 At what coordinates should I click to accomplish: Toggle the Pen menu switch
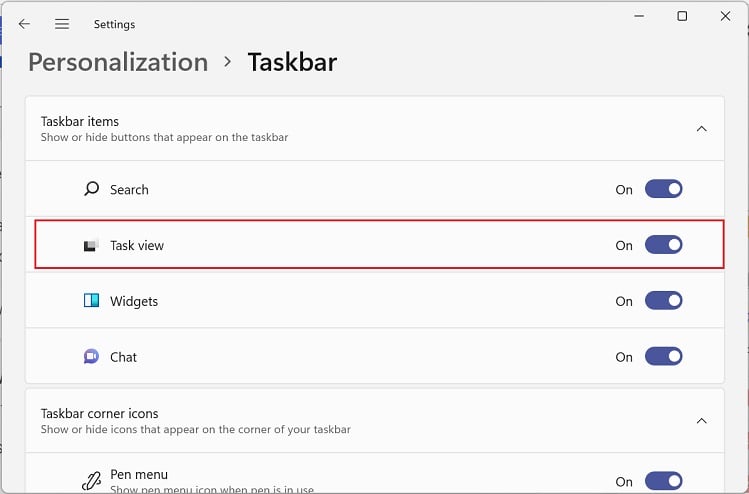(x=664, y=481)
